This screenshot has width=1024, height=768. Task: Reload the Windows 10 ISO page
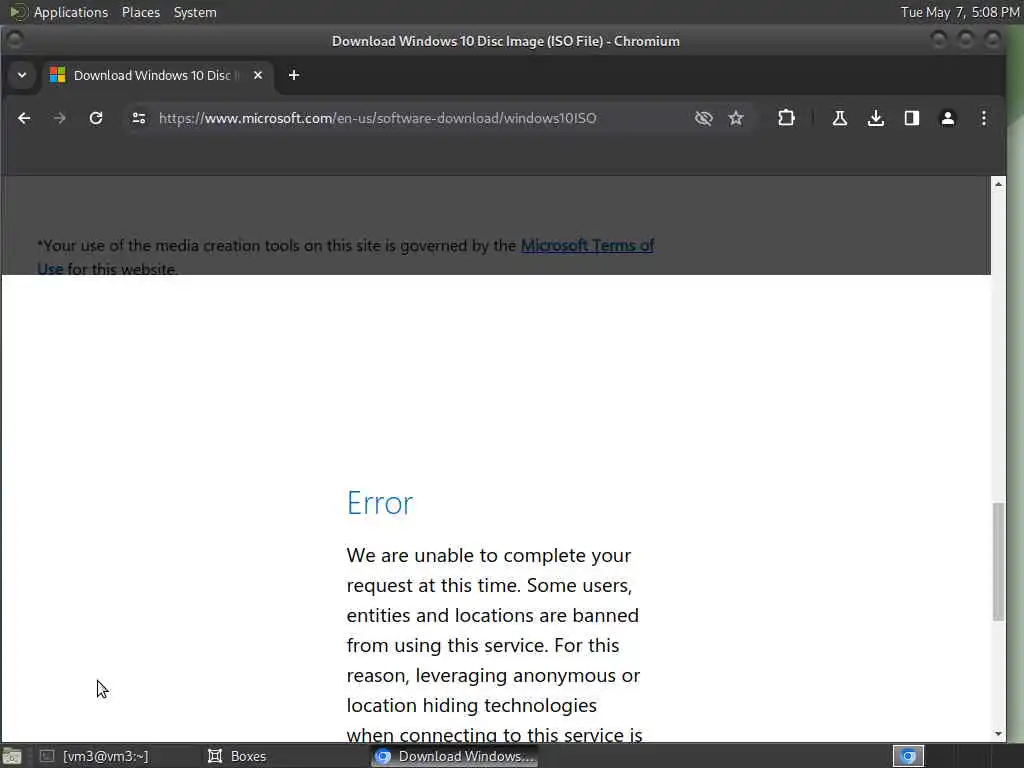[96, 118]
